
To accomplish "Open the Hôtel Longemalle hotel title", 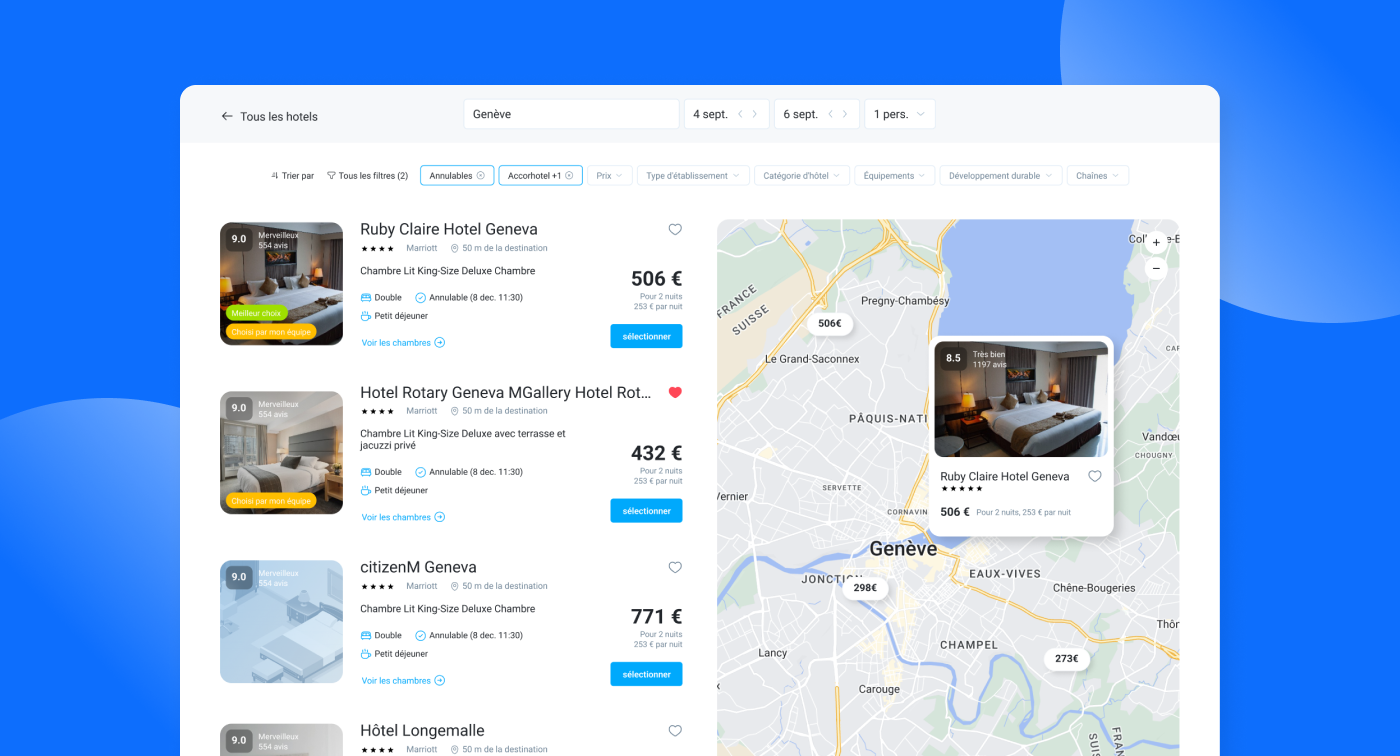I will [x=422, y=731].
